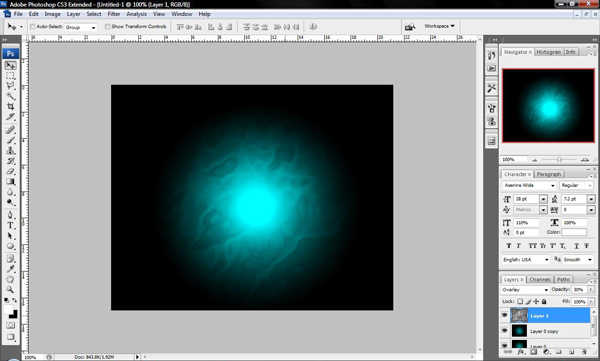
Task: Click the trash icon in Layers panel
Action: click(x=584, y=351)
